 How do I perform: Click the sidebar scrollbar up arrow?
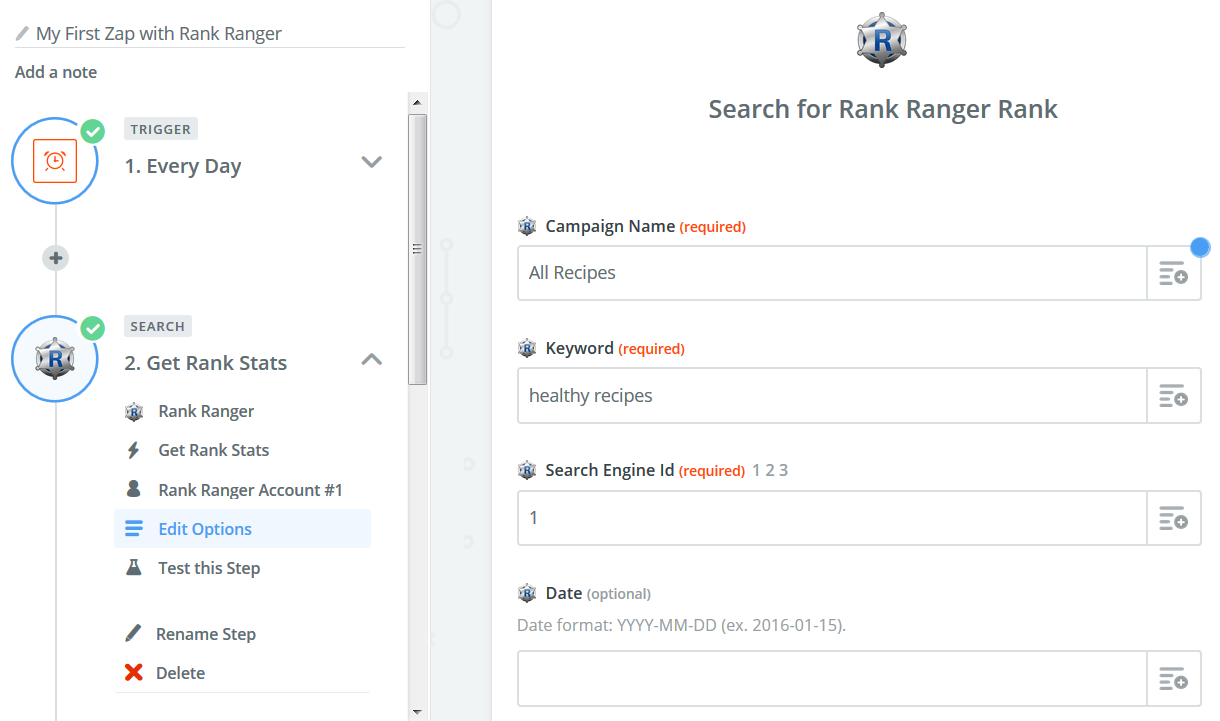click(x=418, y=101)
